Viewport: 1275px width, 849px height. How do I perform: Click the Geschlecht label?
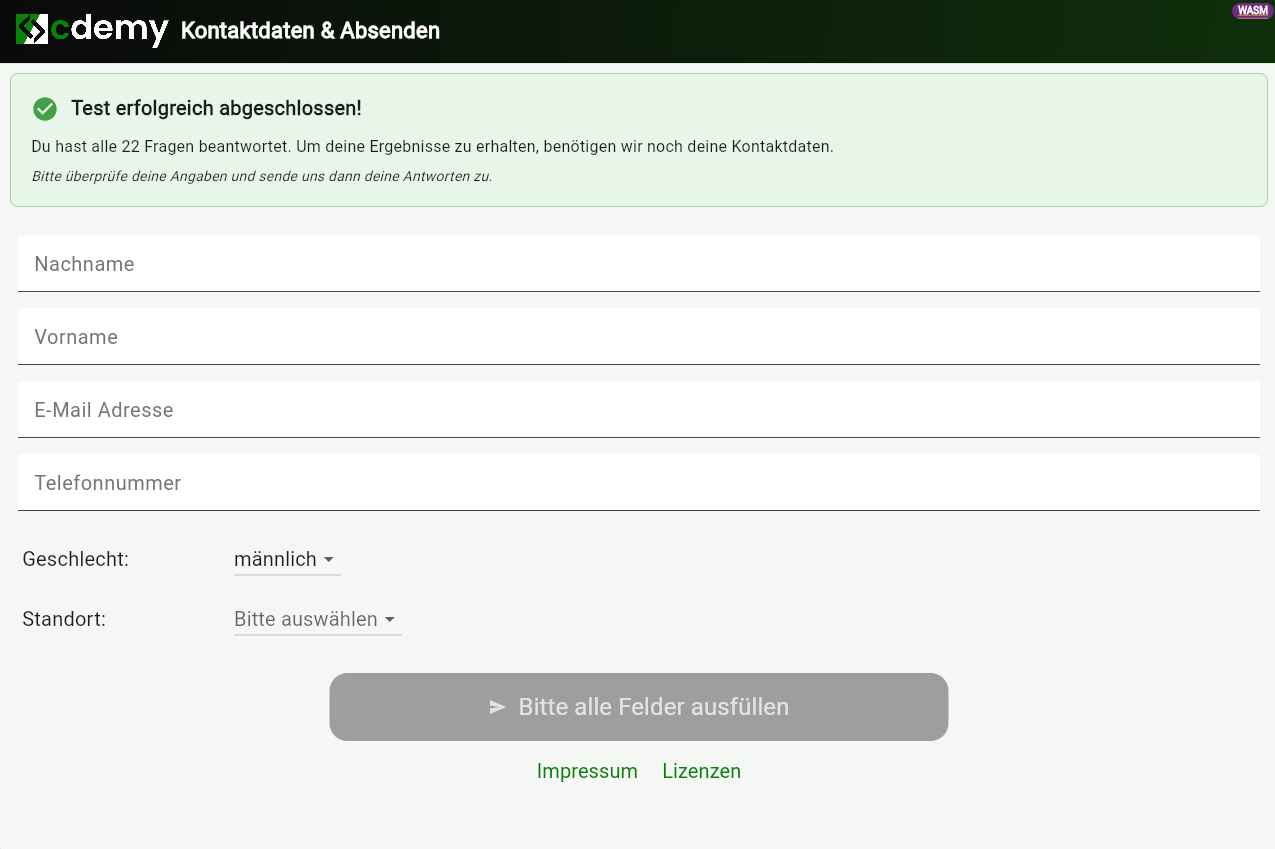pyautogui.click(x=76, y=559)
